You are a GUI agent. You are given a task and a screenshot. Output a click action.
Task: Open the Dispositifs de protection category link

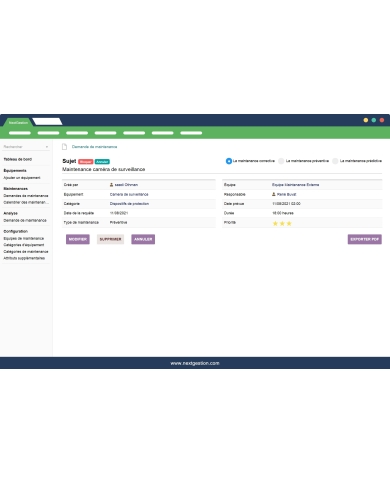[129, 204]
